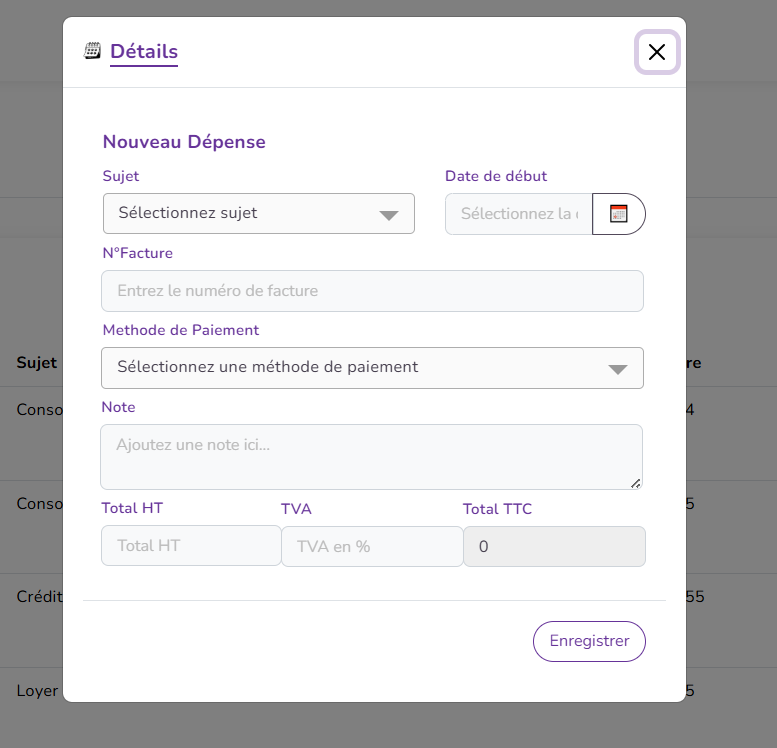The image size is (777, 748).
Task: Select the Total HT input box
Action: tap(190, 546)
